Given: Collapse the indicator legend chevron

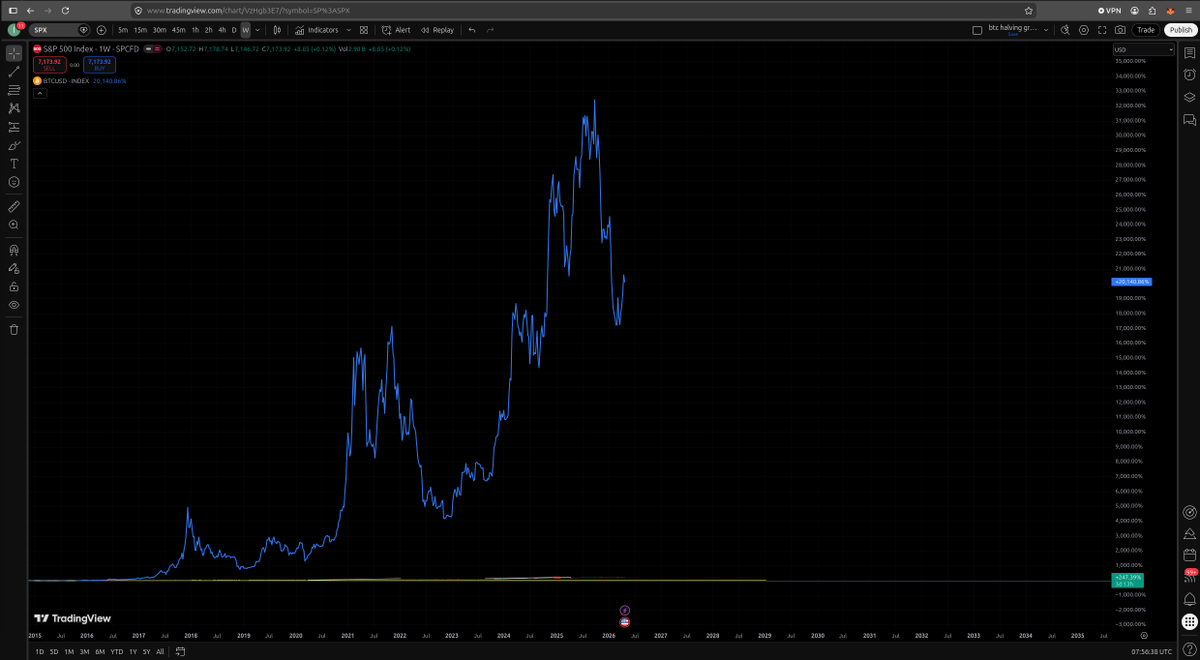Looking at the screenshot, I should pyautogui.click(x=40, y=93).
